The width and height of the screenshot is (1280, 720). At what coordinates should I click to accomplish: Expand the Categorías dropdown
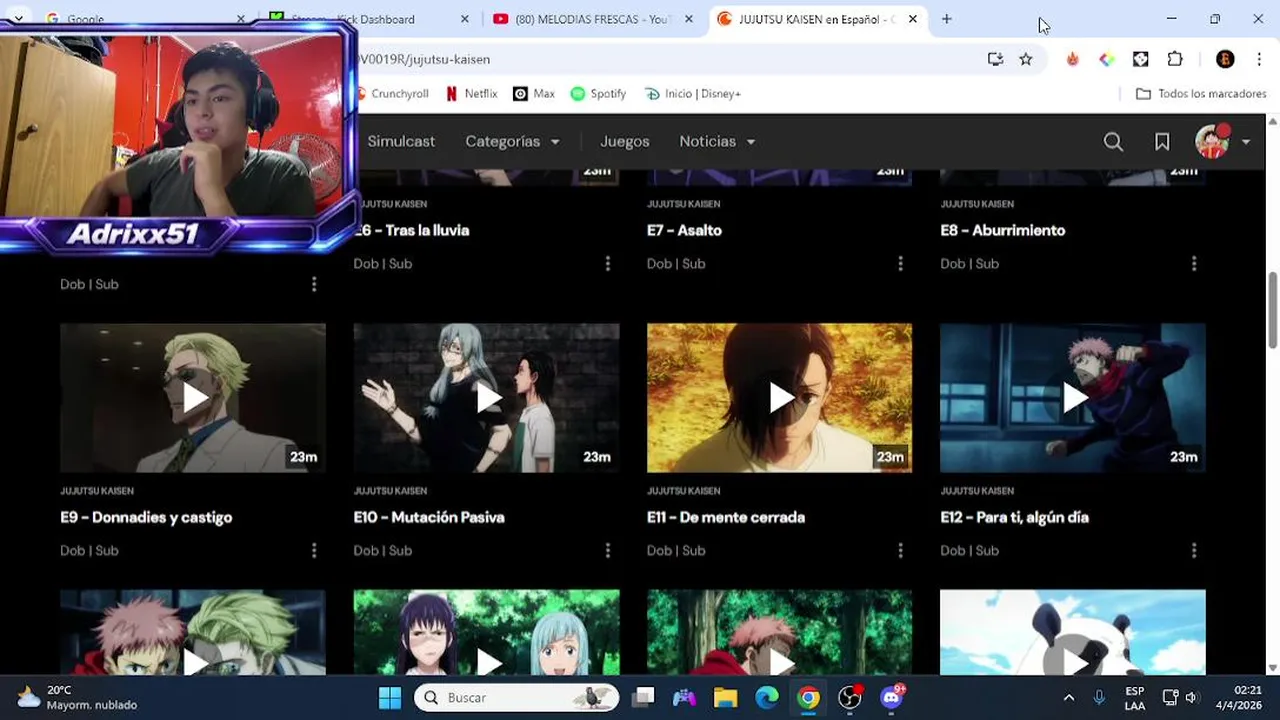pyautogui.click(x=512, y=142)
